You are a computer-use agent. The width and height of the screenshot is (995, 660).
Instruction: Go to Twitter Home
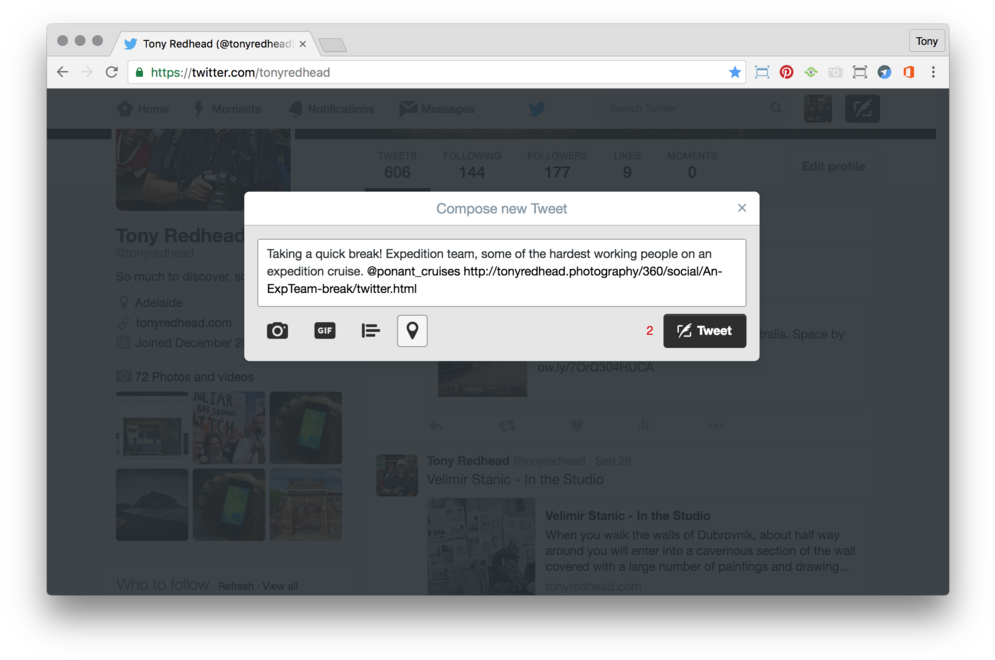click(x=143, y=109)
